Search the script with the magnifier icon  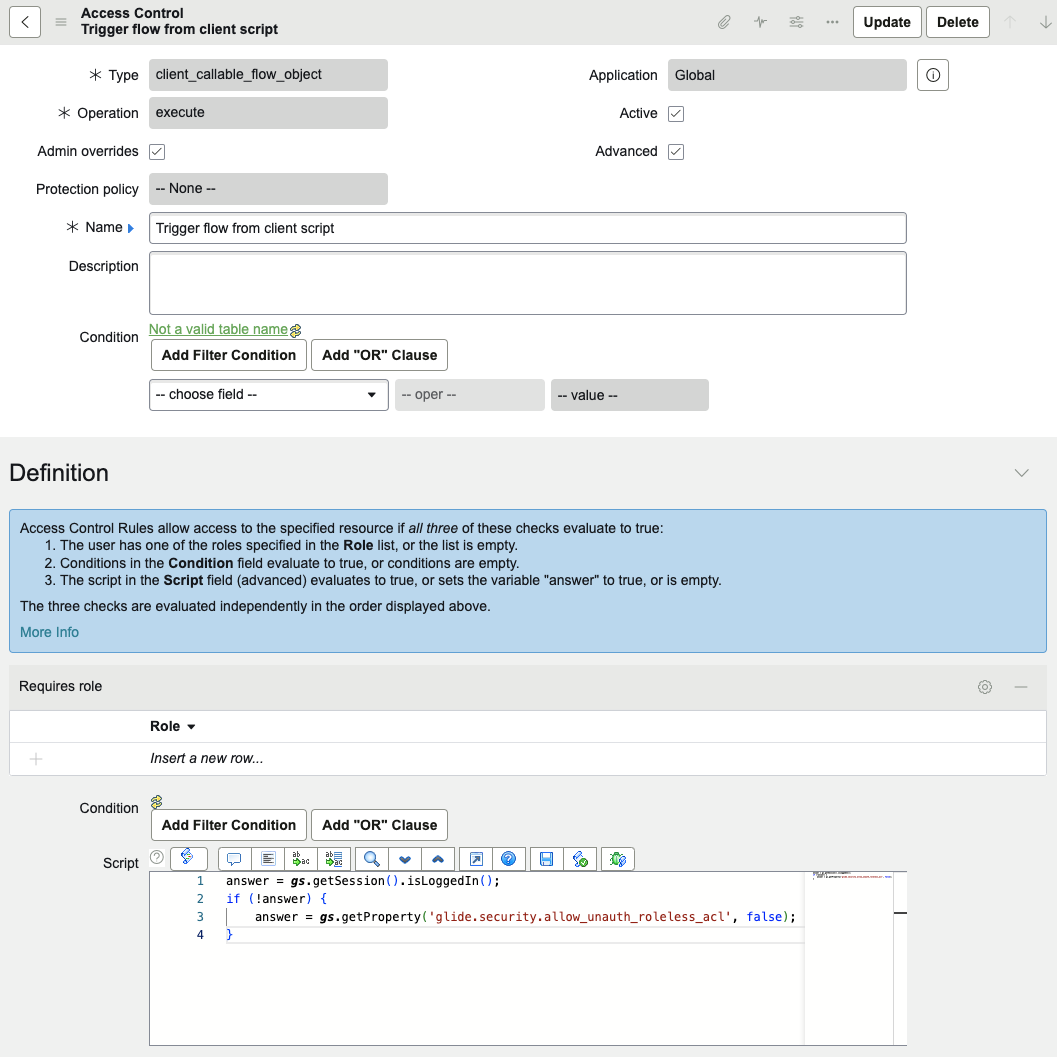pos(372,858)
